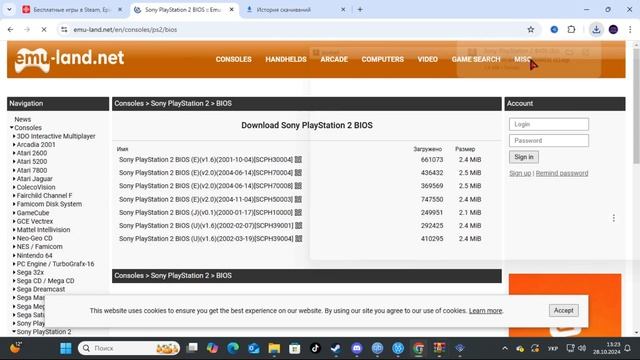Open the HANDHELDS menu

286,59
